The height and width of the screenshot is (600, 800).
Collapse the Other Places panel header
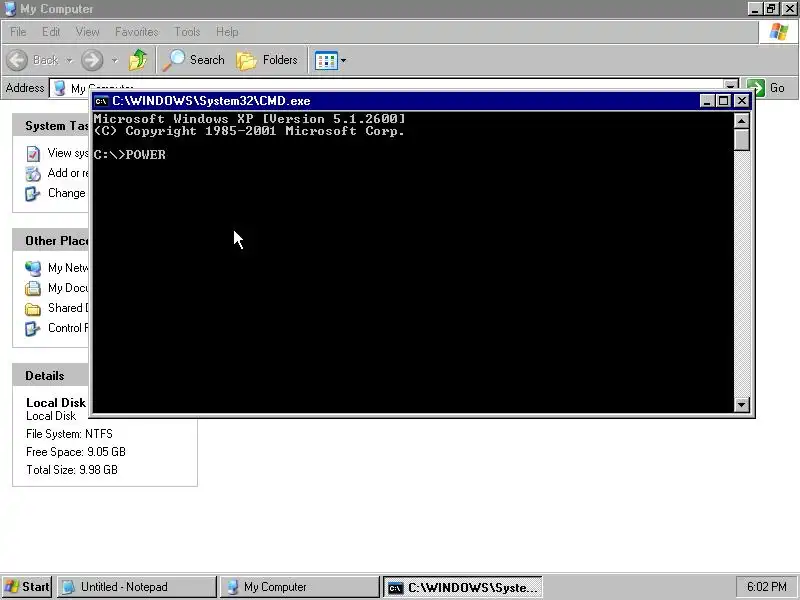coord(51,240)
